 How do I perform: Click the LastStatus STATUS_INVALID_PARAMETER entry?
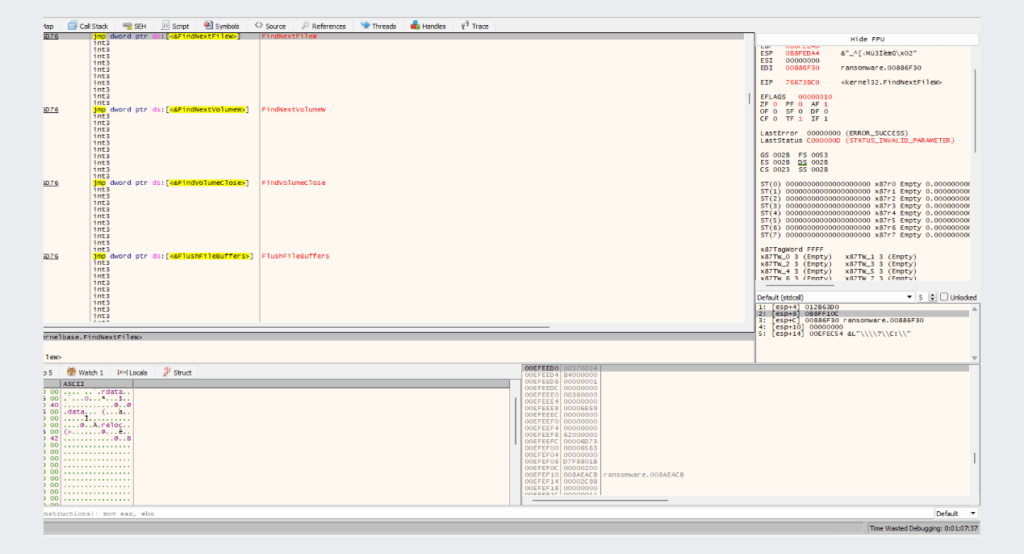coord(857,140)
